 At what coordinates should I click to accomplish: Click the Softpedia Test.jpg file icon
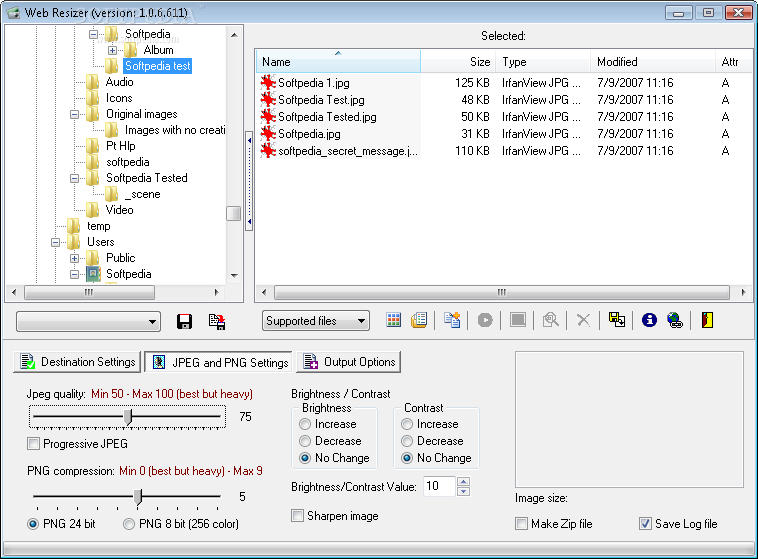pos(268,100)
